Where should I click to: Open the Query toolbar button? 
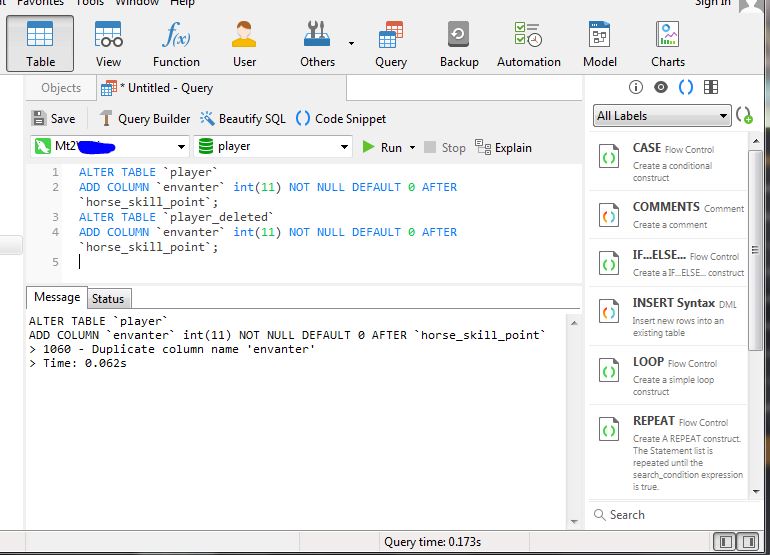tap(391, 43)
